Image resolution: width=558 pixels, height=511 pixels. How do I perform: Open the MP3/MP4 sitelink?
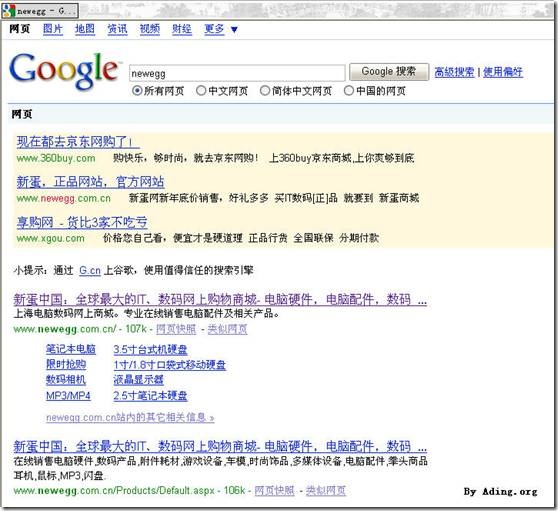pos(68,396)
